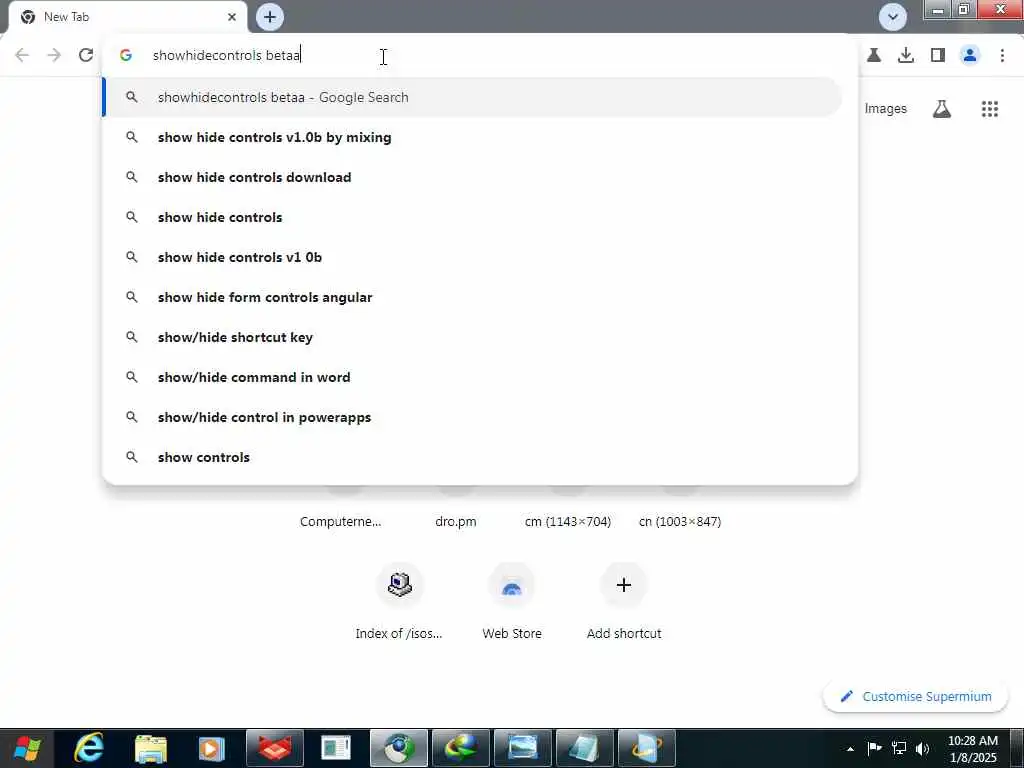The width and height of the screenshot is (1024, 768).
Task: Open the downloads toolbar icon
Action: tap(906, 56)
